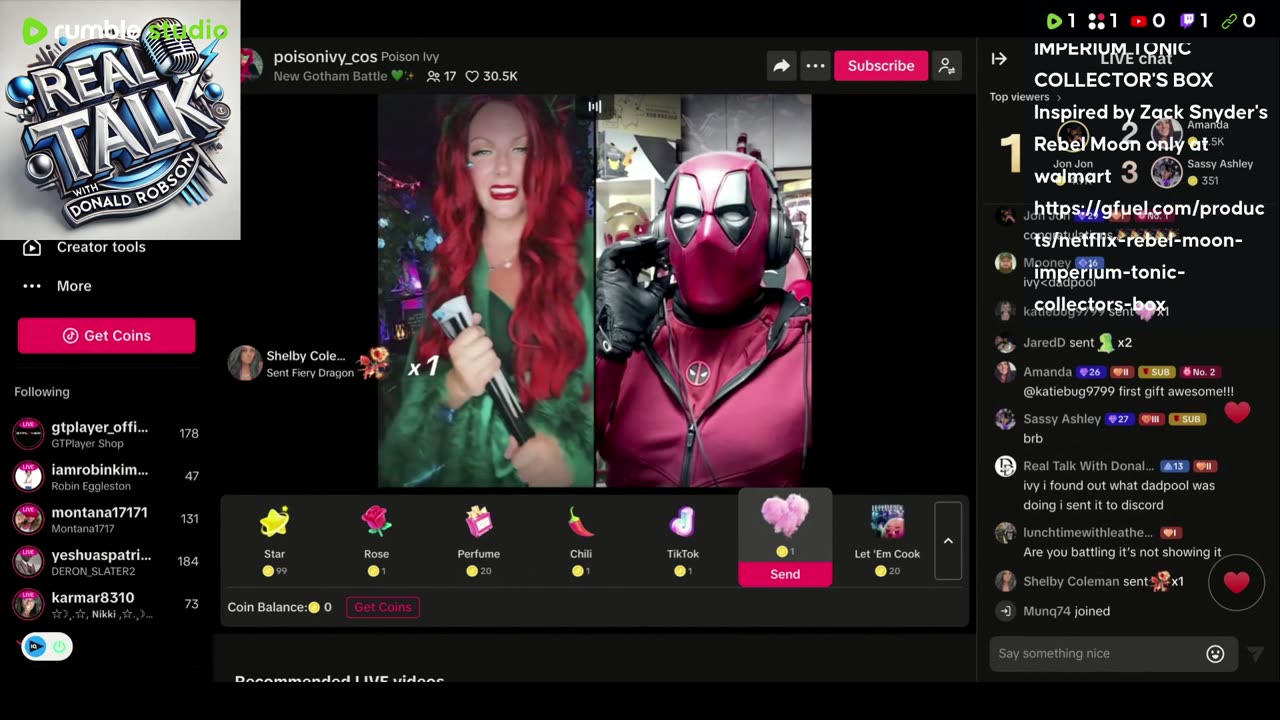Screen dimensions: 1280x720
Task: Open the emoji picker in chat
Action: pyautogui.click(x=1215, y=654)
